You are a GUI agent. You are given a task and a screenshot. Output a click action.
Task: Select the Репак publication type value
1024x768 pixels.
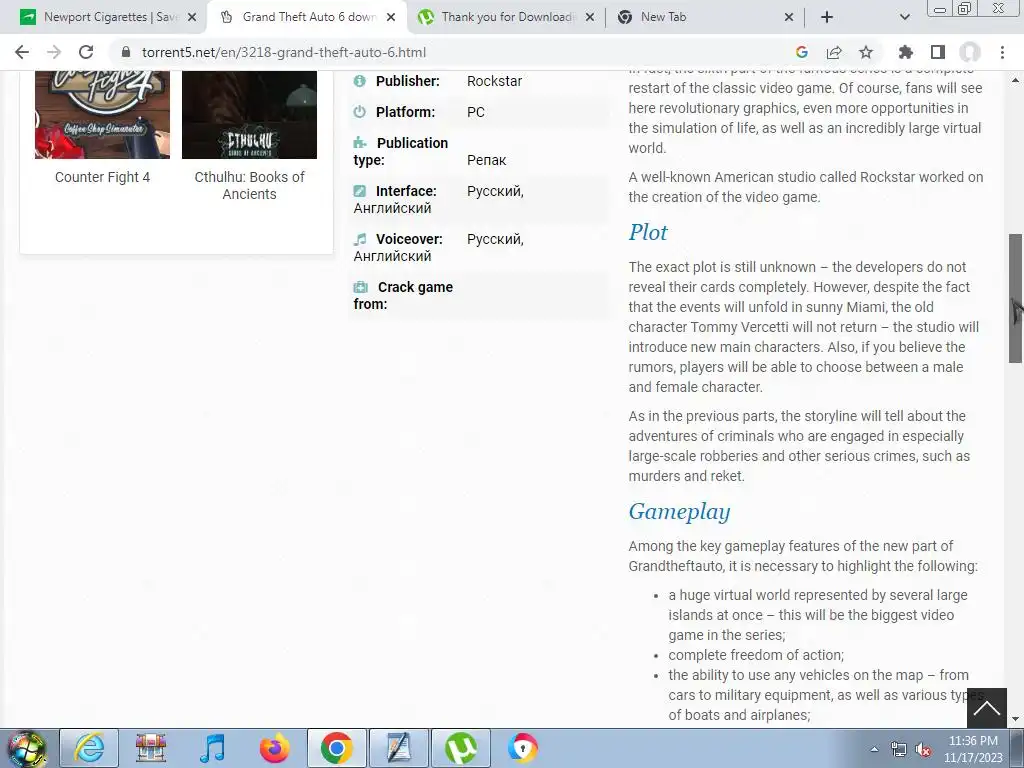[x=487, y=160]
